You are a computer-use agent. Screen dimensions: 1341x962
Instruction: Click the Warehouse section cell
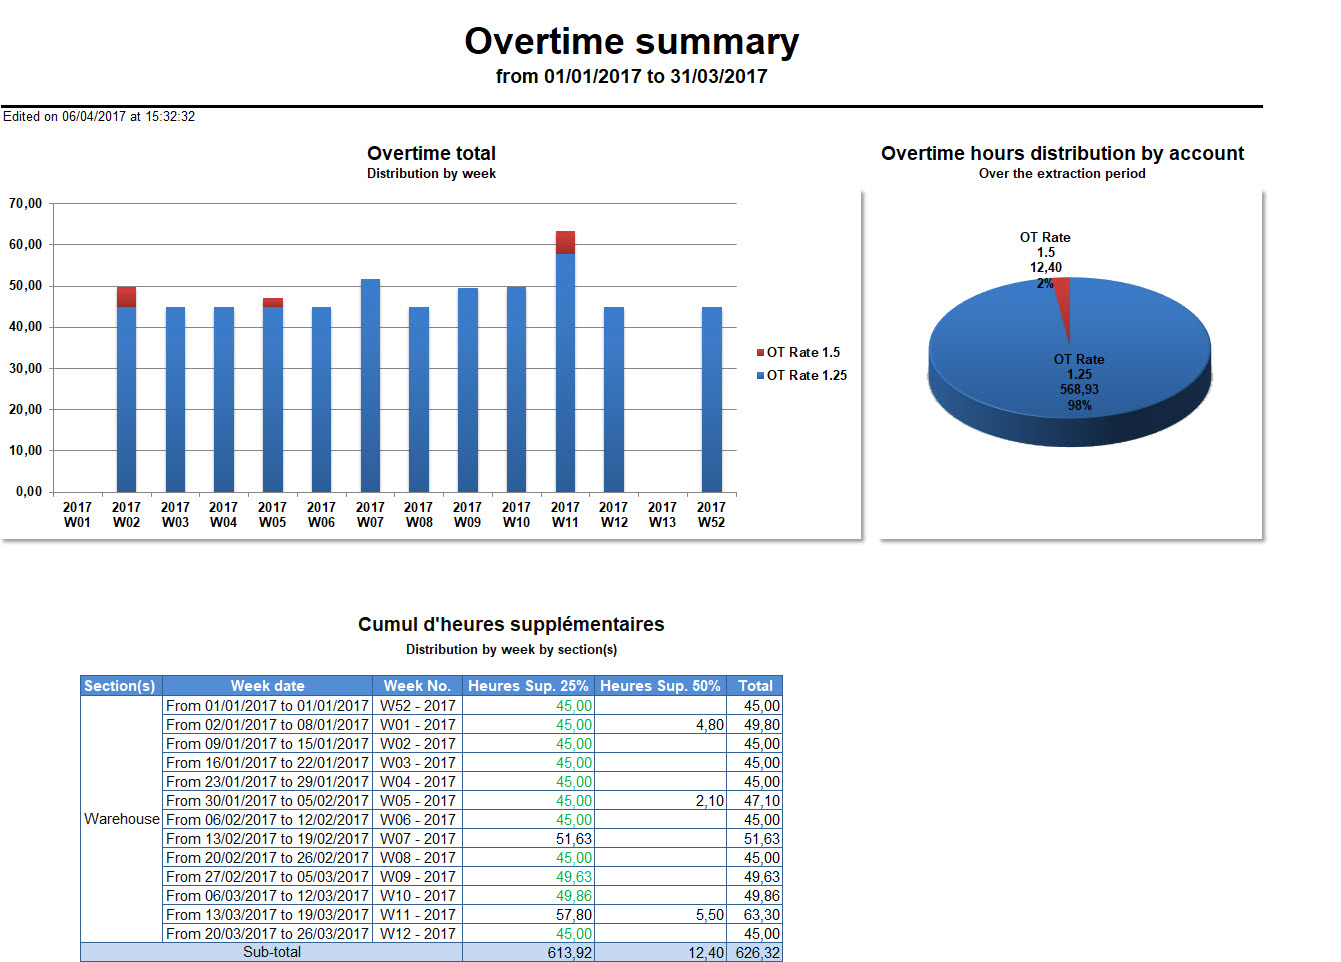121,819
